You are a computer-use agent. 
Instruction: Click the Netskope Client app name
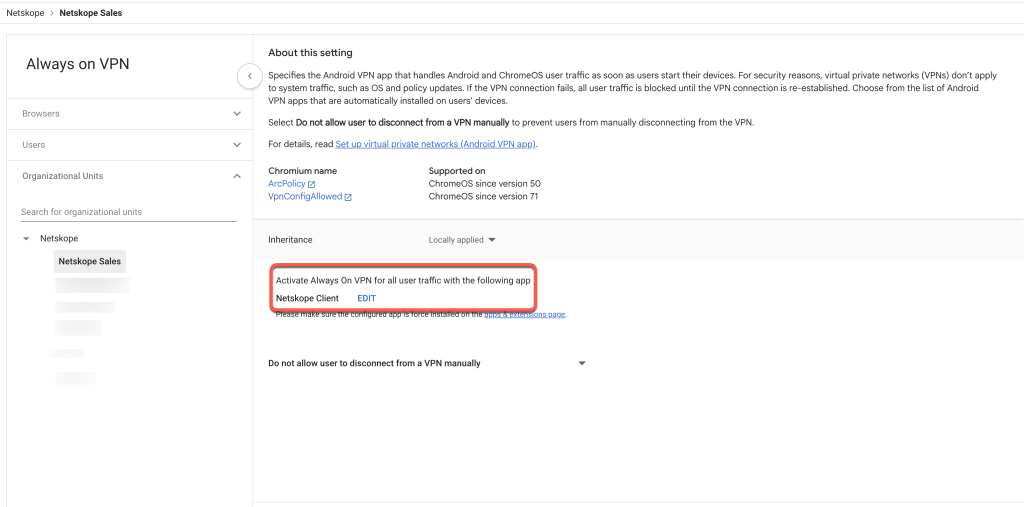(308, 299)
